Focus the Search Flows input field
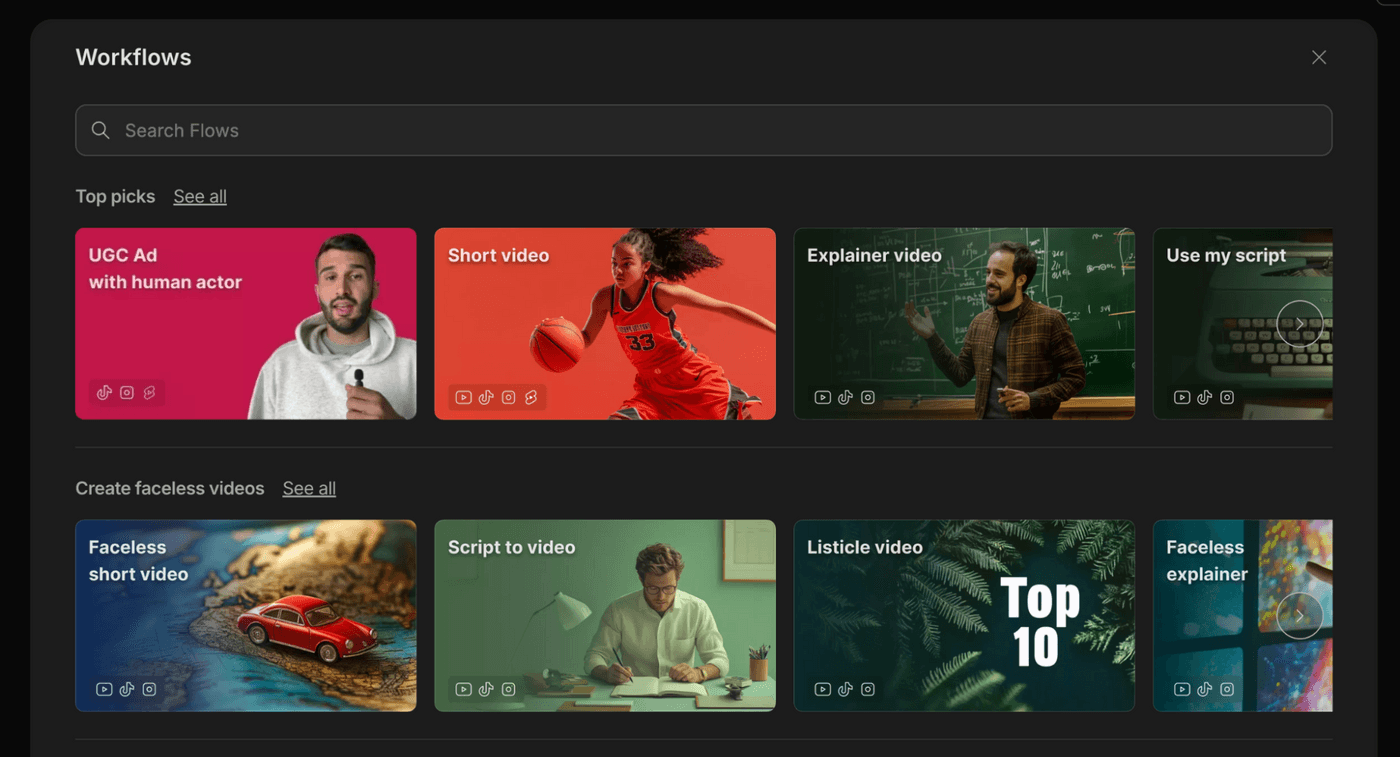 pos(700,130)
